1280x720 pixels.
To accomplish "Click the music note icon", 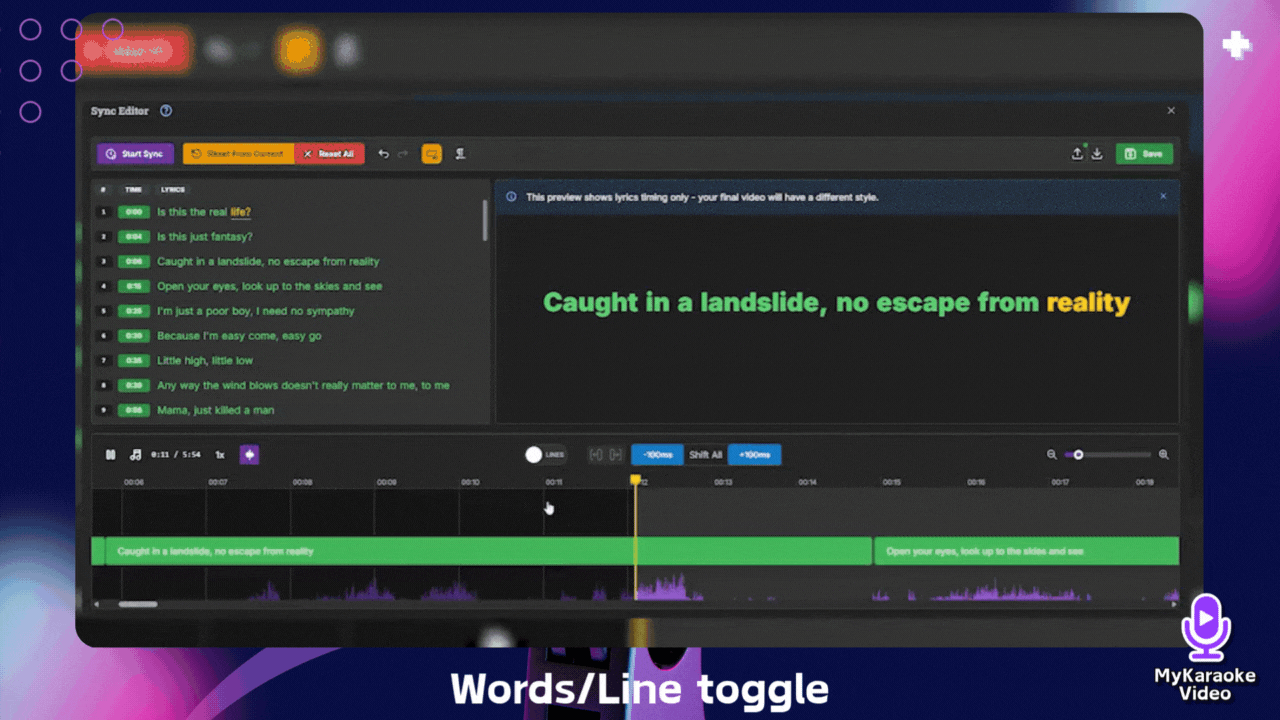I will (136, 455).
